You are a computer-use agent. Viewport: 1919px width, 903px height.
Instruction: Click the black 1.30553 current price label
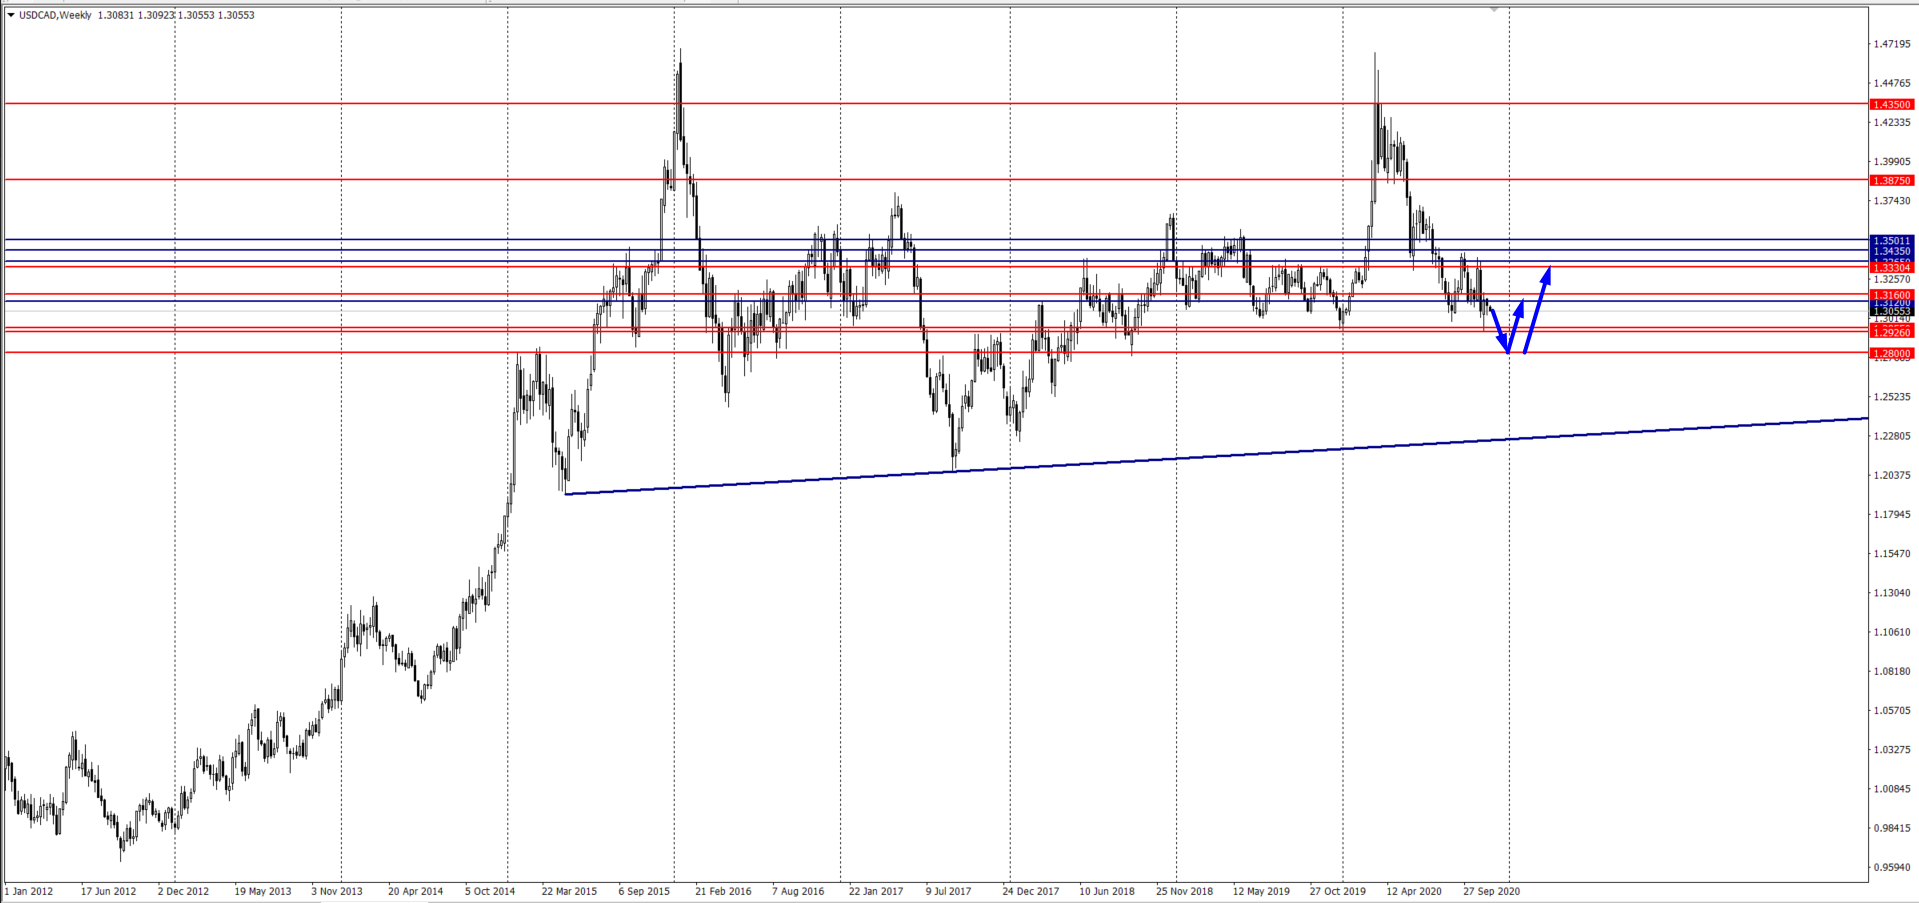(x=1891, y=312)
